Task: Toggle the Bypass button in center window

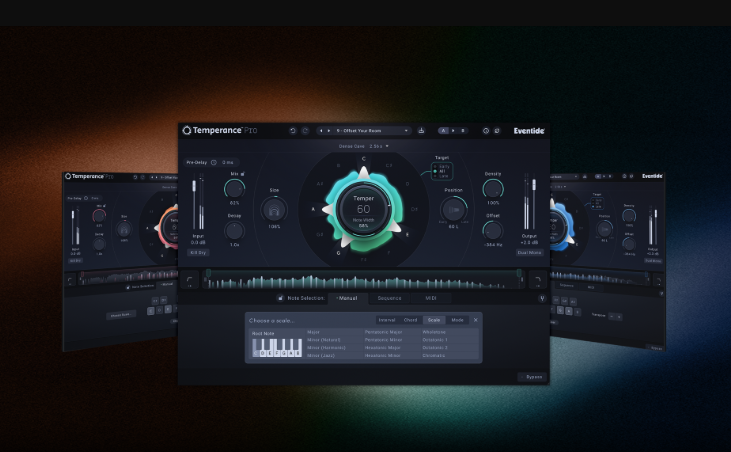Action: tap(532, 377)
